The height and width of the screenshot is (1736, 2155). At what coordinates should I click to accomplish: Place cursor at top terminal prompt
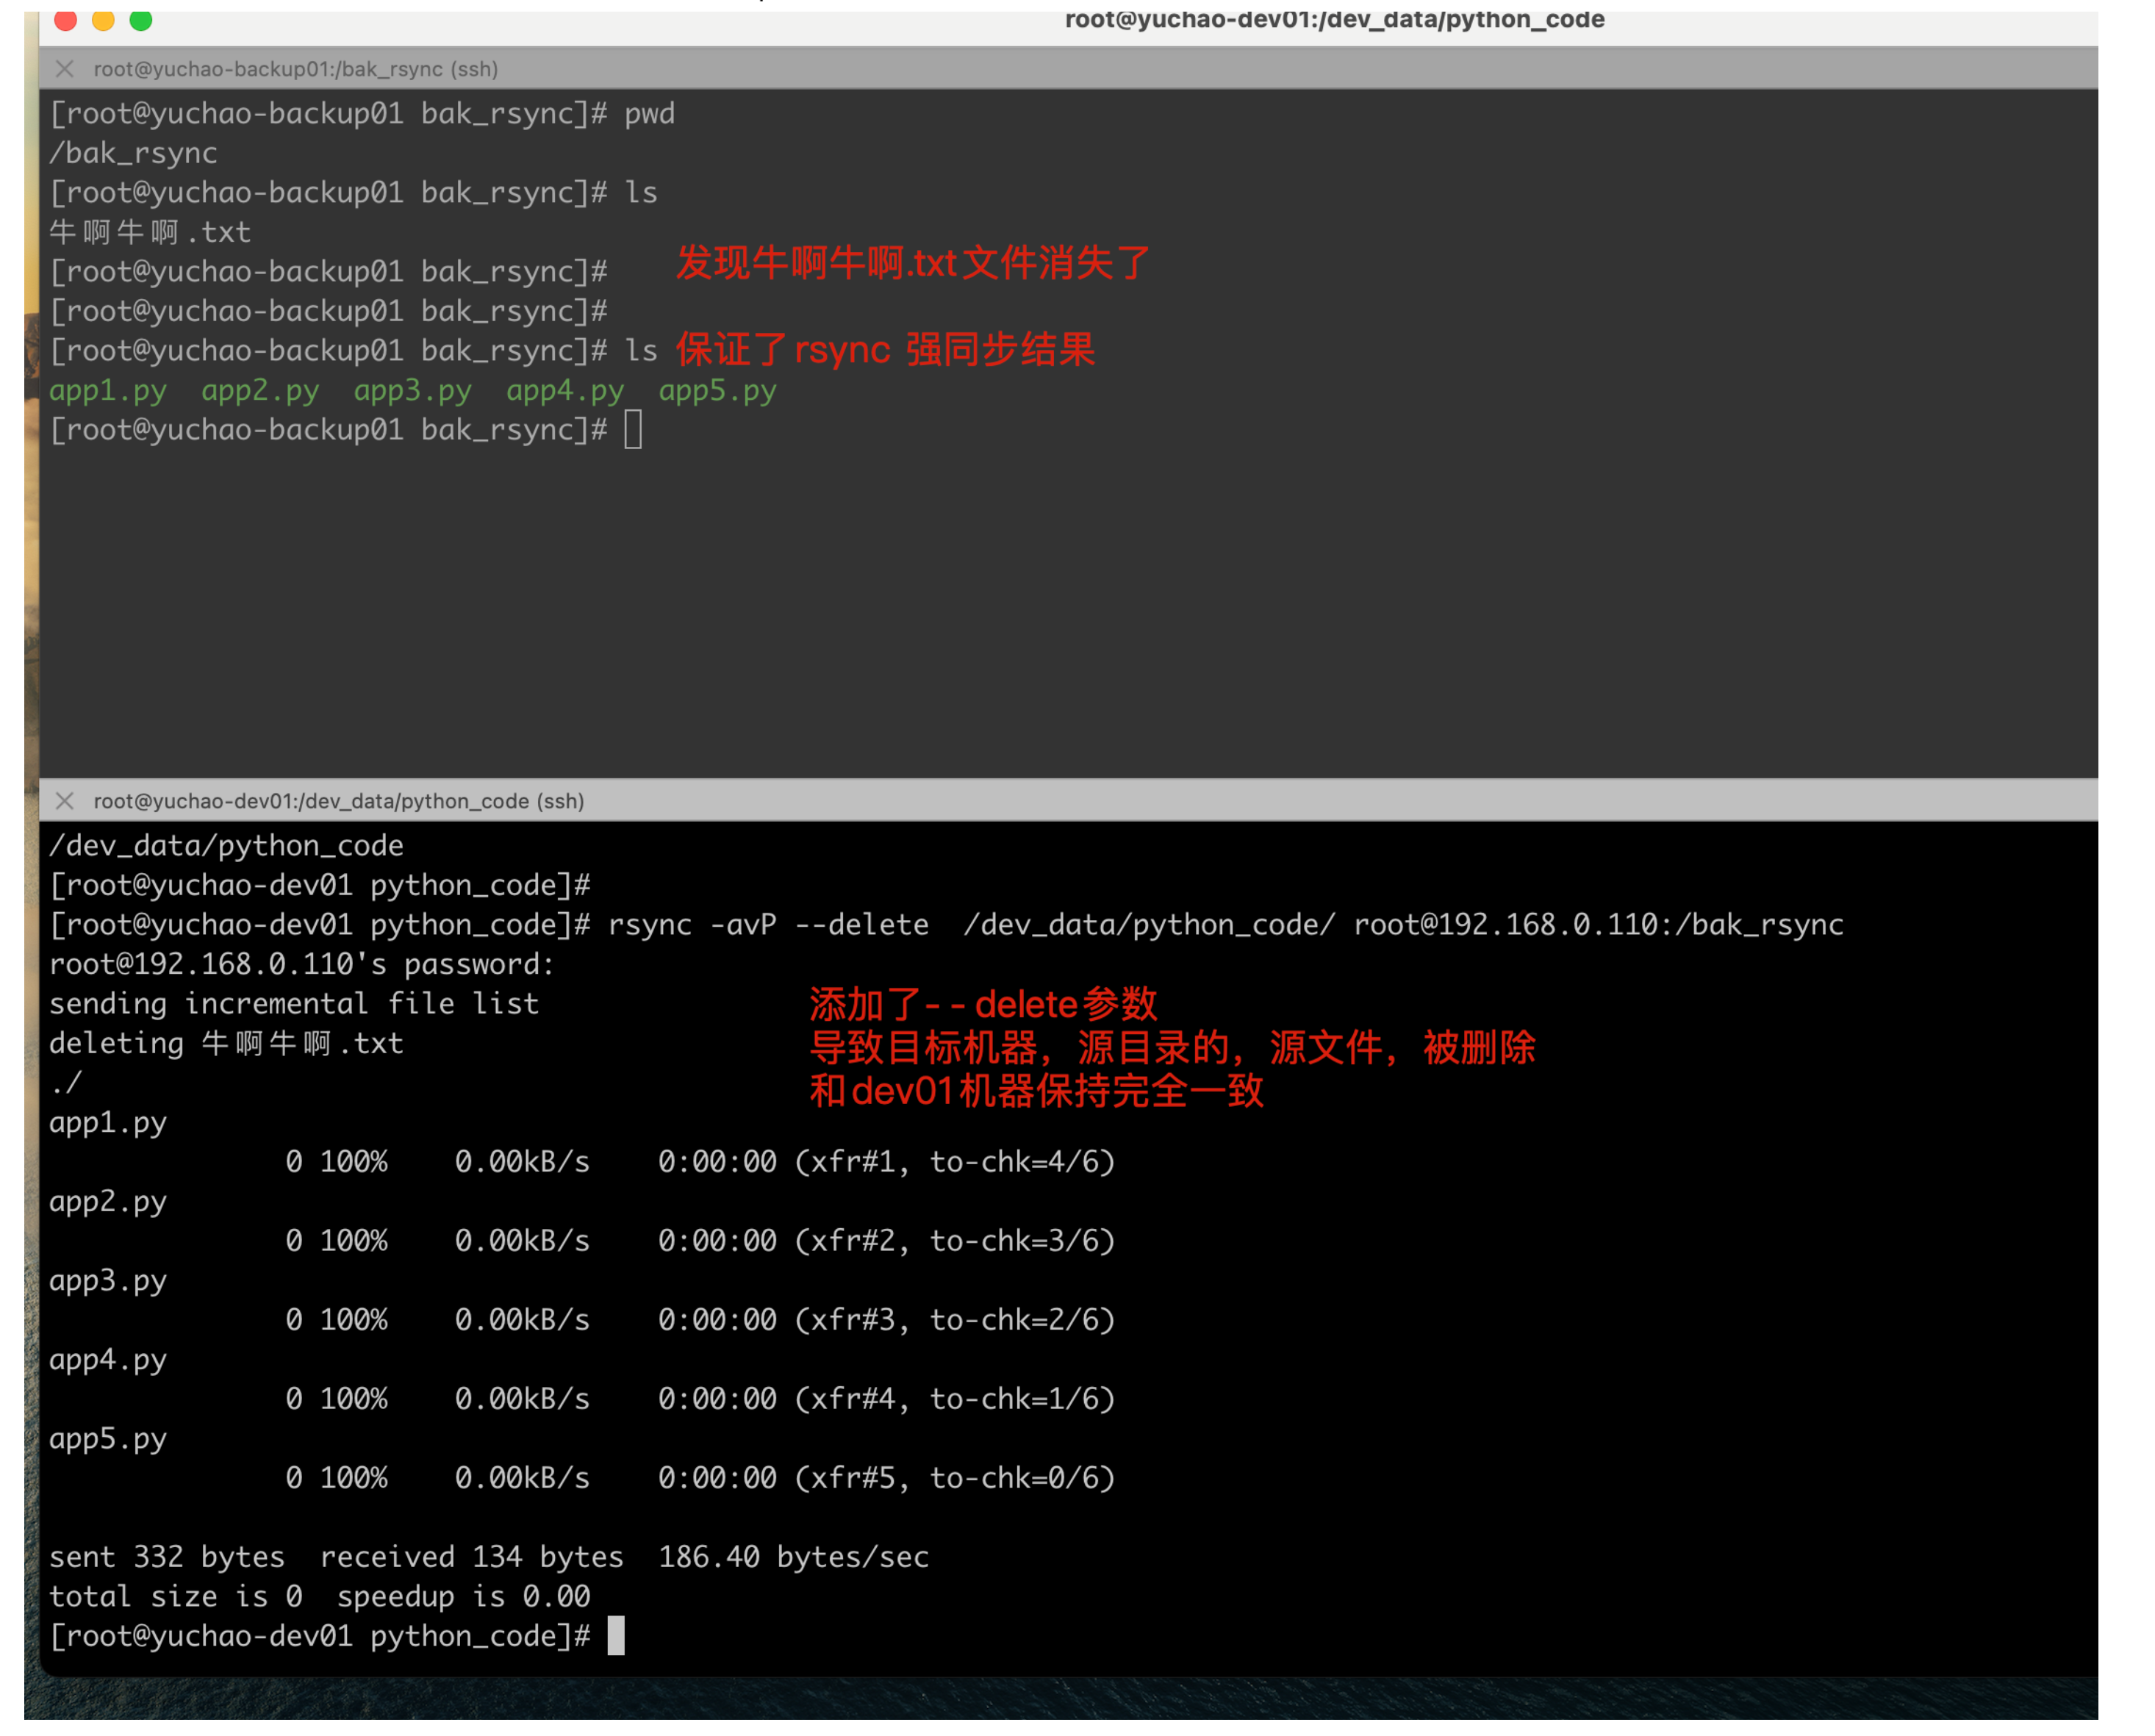tap(633, 430)
